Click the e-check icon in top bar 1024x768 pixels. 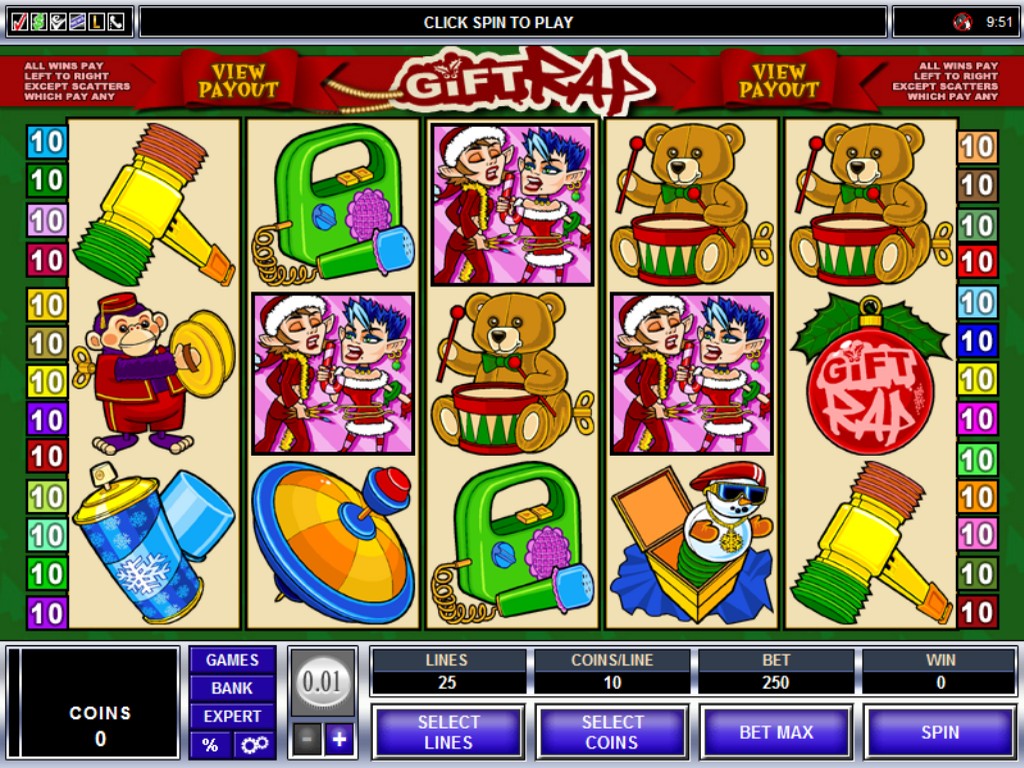(57, 22)
